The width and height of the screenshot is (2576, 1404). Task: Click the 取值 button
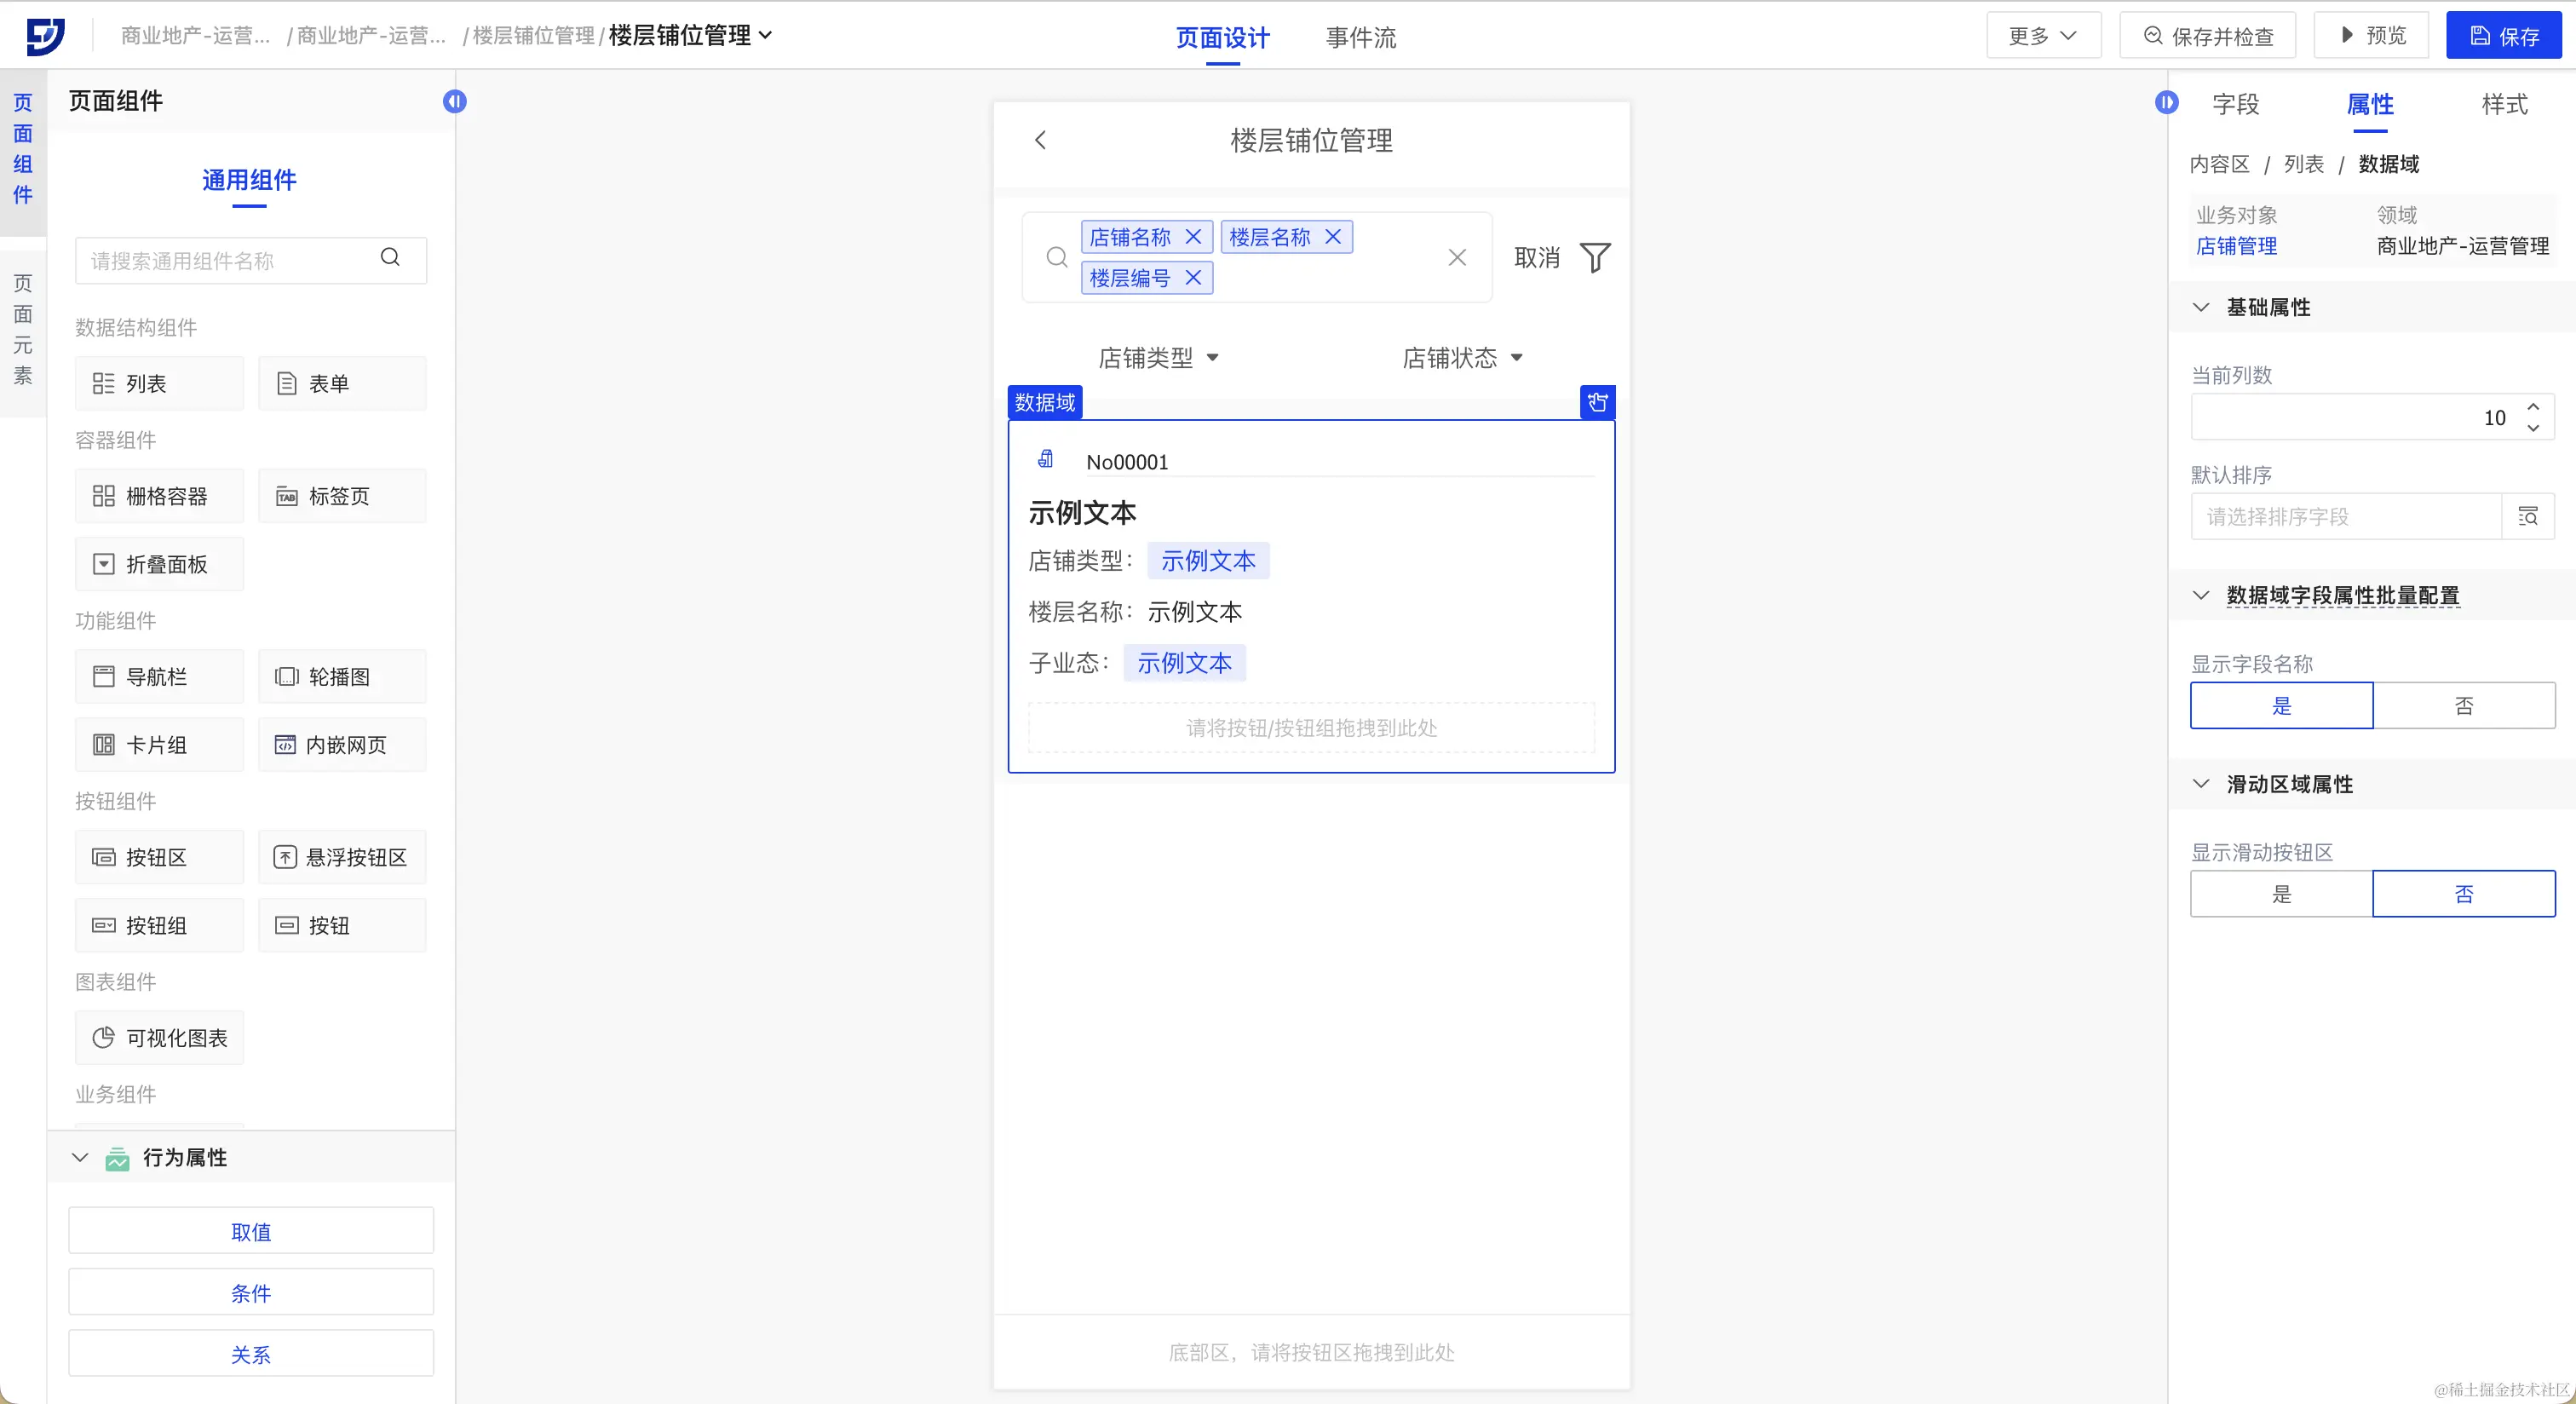point(251,1232)
